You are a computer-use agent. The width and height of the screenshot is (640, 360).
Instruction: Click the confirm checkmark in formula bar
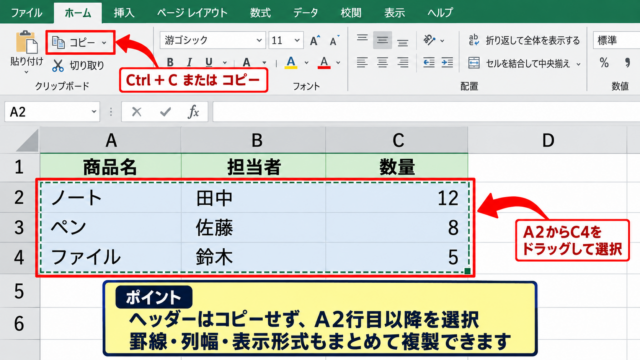[165, 111]
